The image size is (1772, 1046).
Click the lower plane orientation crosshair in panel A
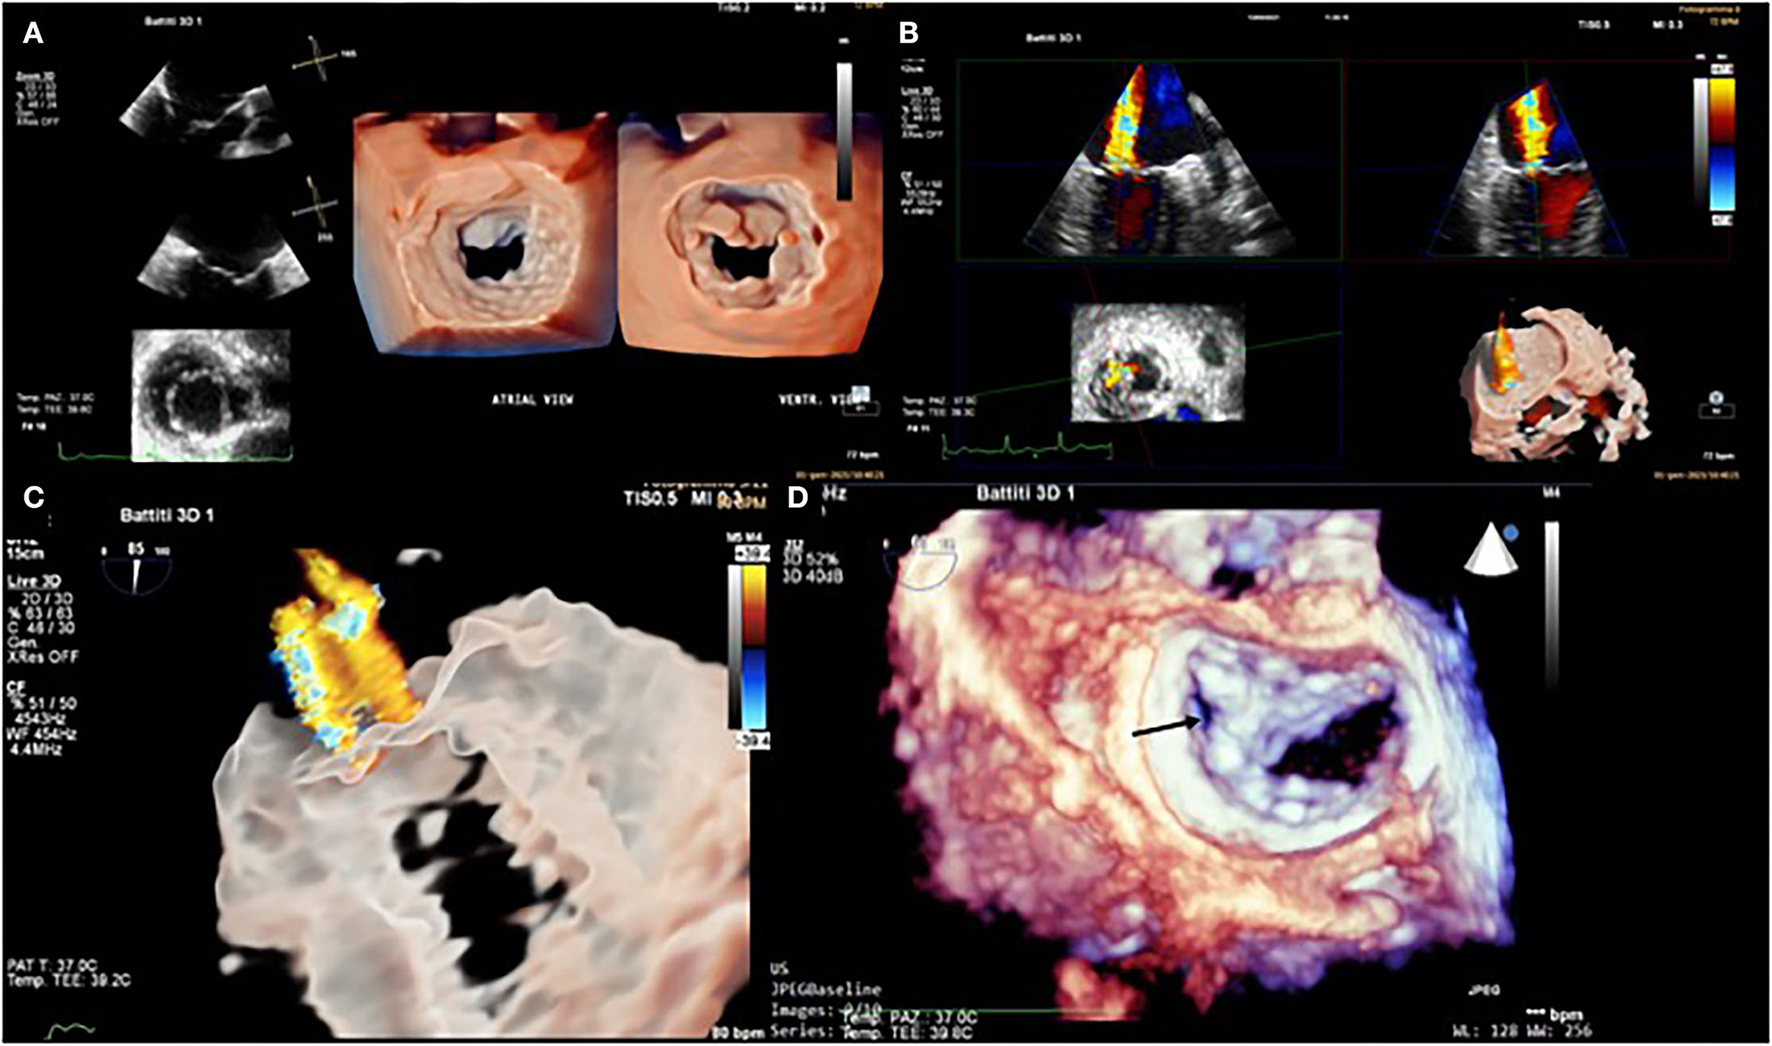point(317,200)
